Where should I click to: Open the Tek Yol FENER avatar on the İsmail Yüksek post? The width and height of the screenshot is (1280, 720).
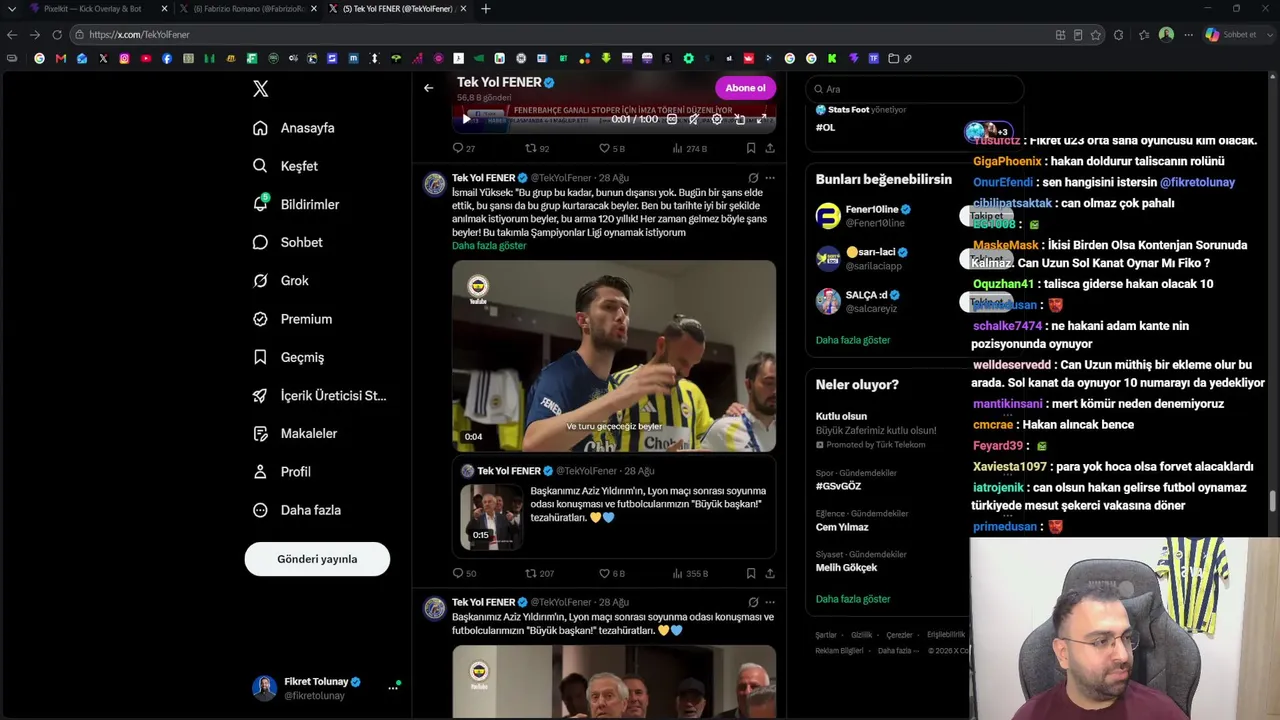pos(434,184)
